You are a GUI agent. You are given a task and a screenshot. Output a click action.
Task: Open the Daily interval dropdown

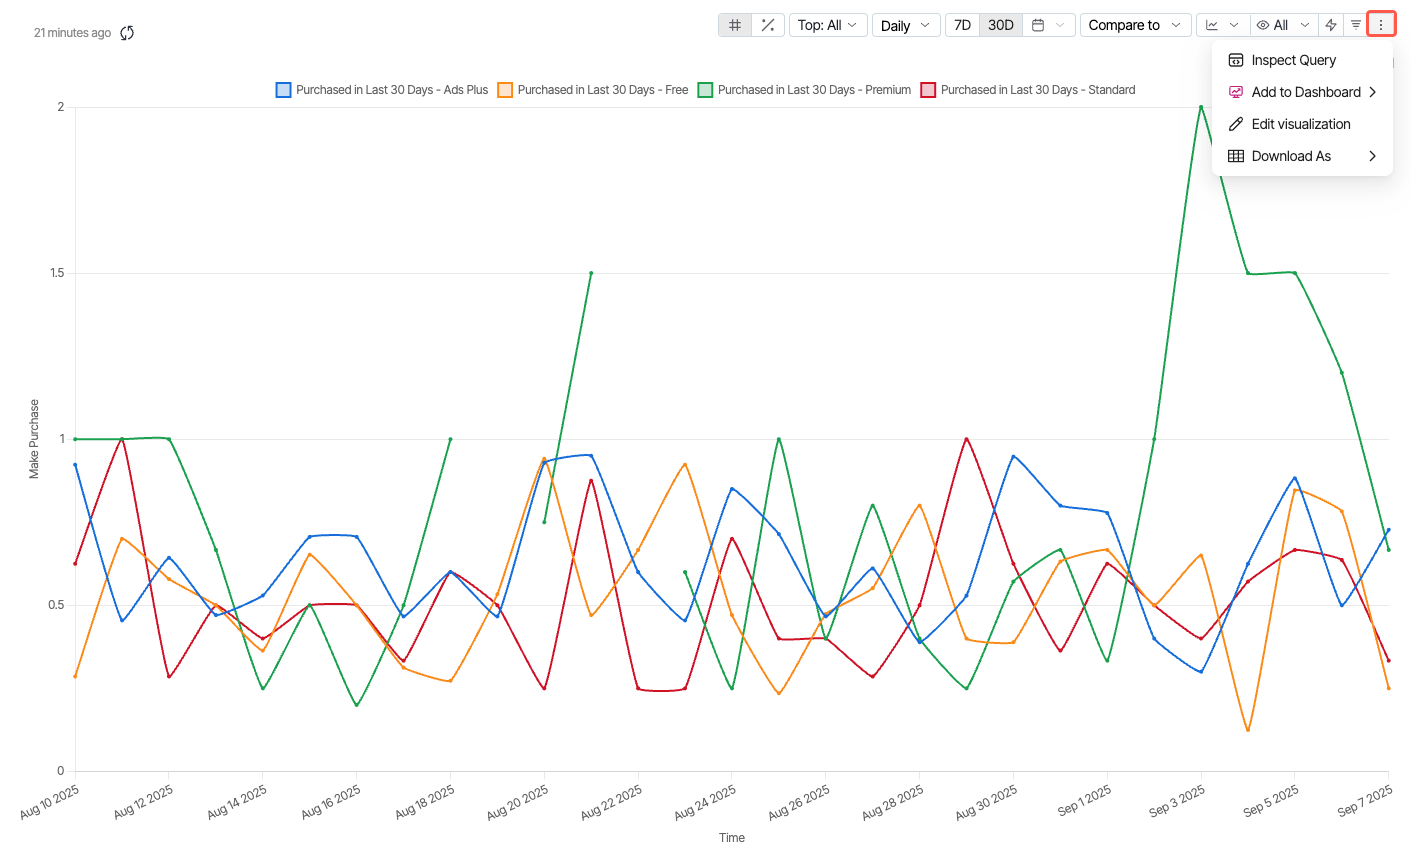(x=904, y=25)
